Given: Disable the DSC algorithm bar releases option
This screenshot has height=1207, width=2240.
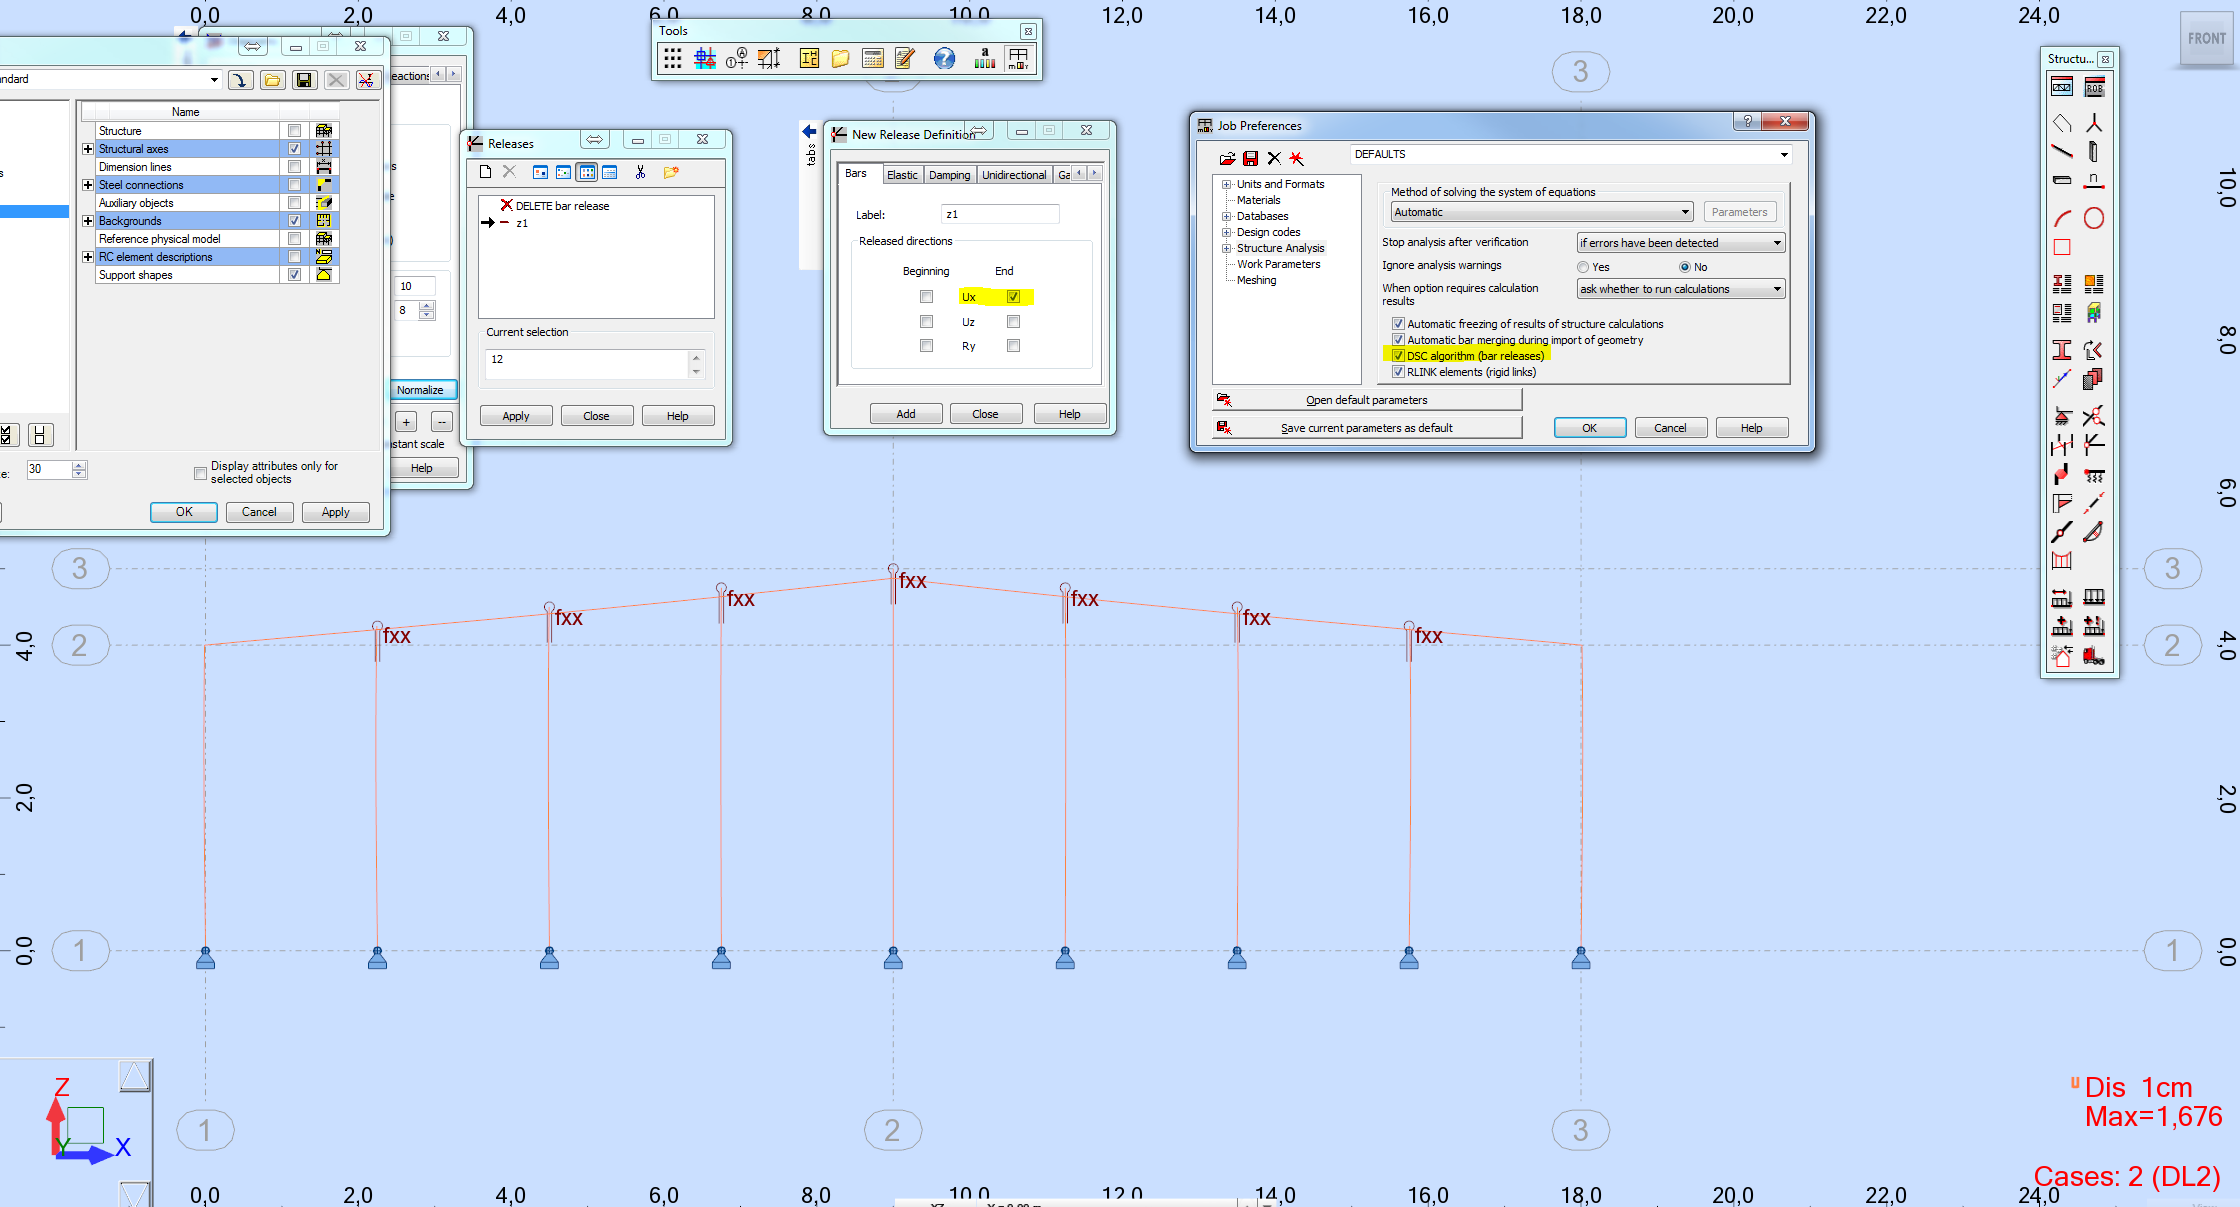Looking at the screenshot, I should tap(1398, 355).
